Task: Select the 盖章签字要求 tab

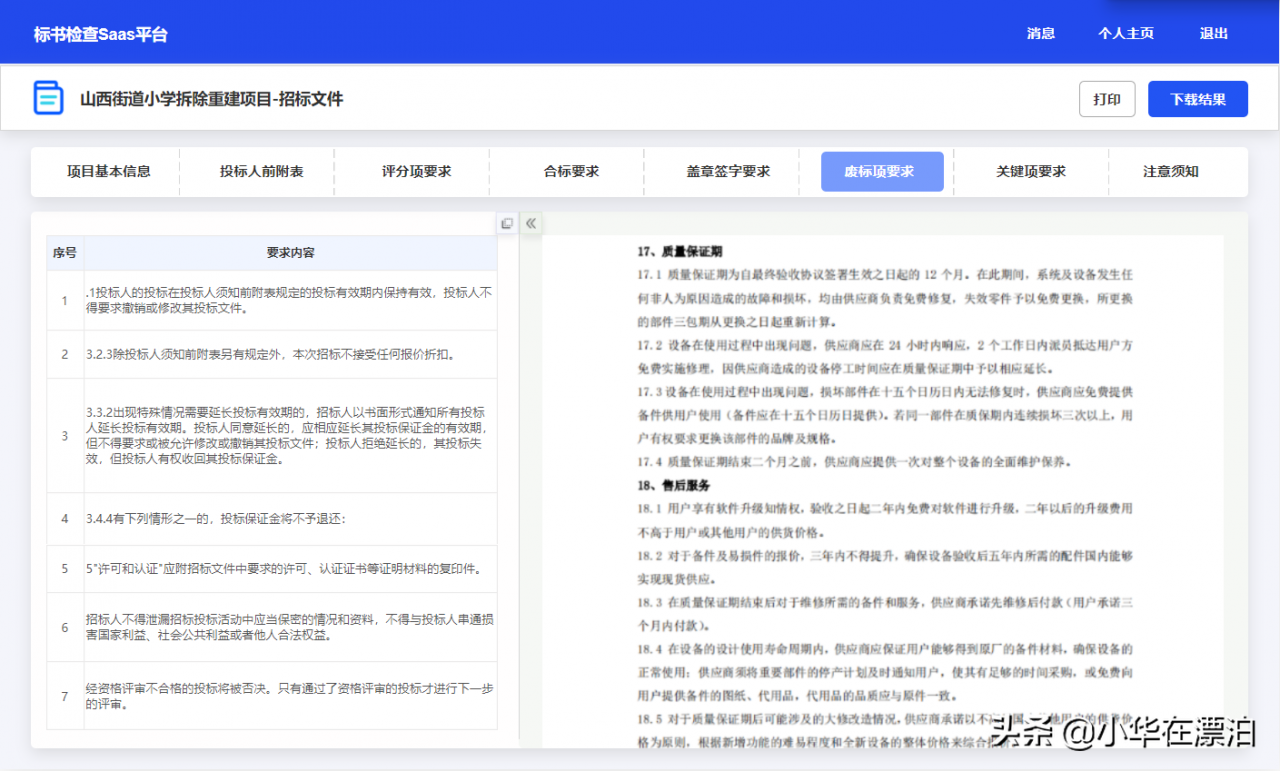Action: click(729, 171)
